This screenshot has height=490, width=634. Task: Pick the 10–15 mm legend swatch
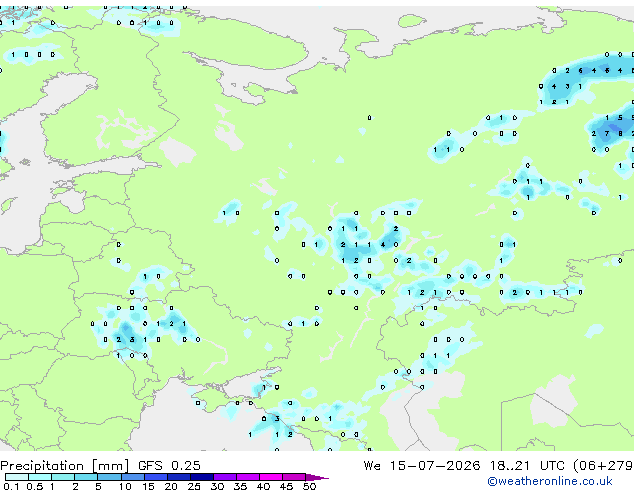click(132, 477)
